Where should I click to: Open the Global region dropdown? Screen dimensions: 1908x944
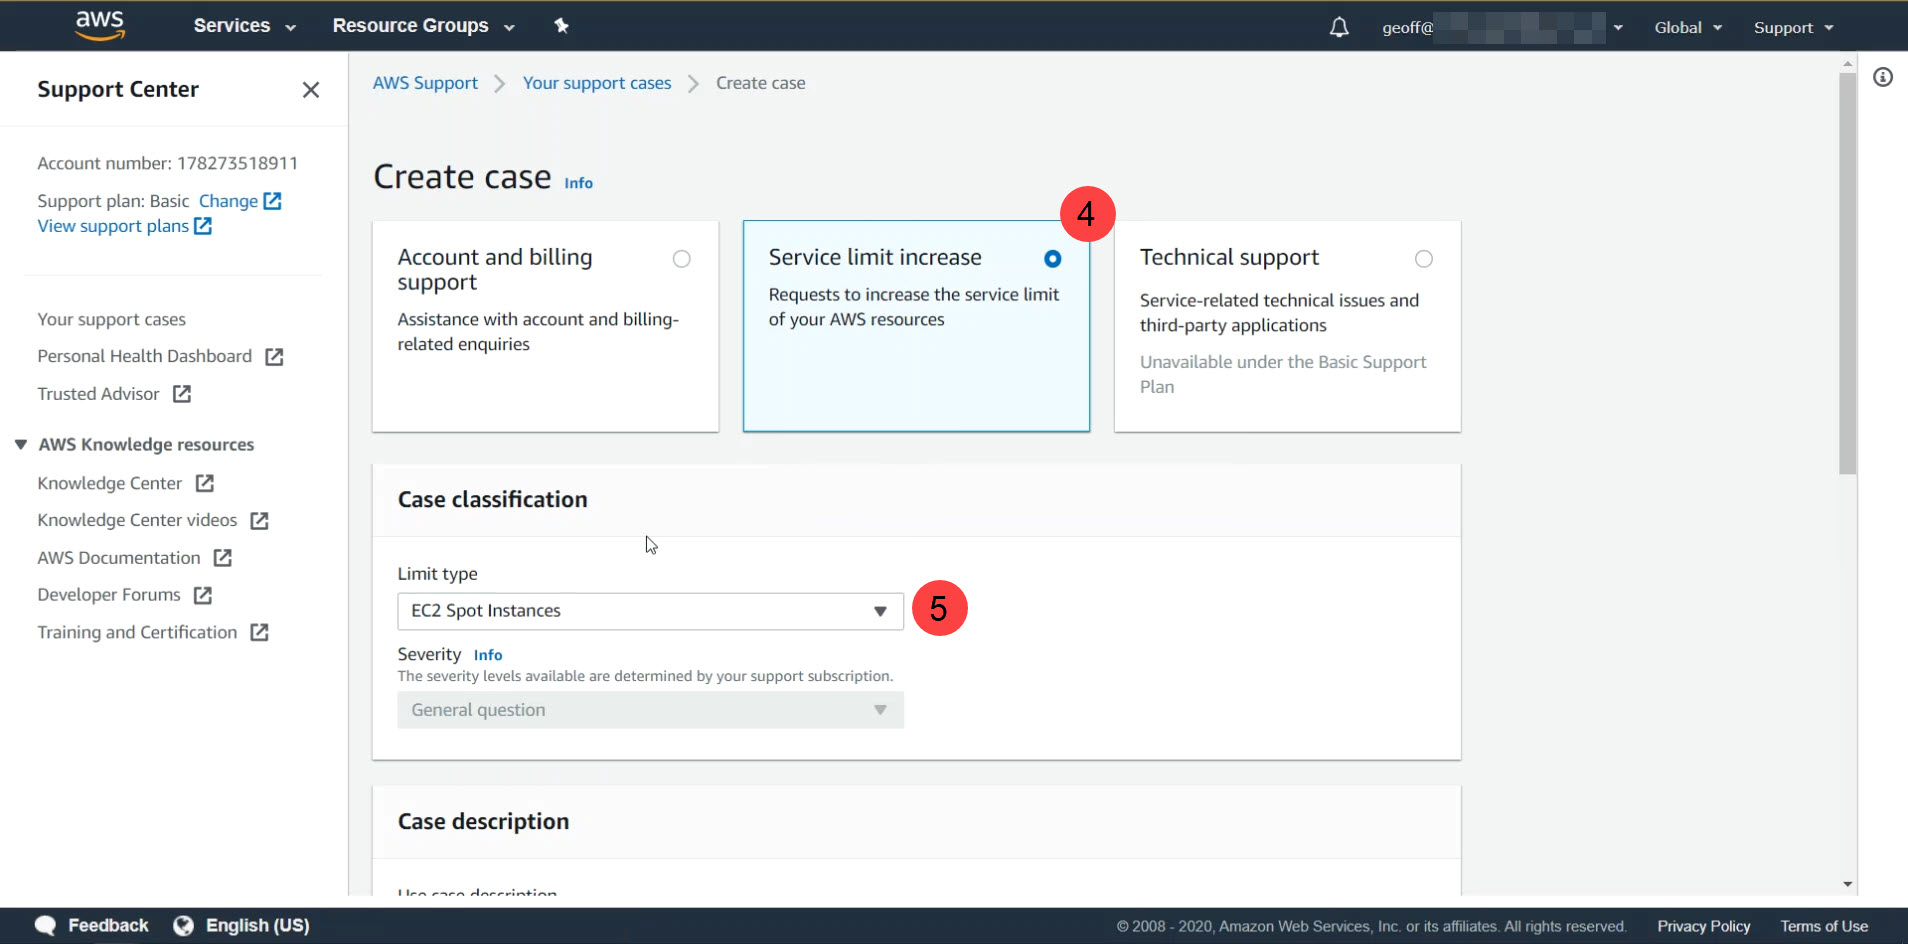(1688, 27)
